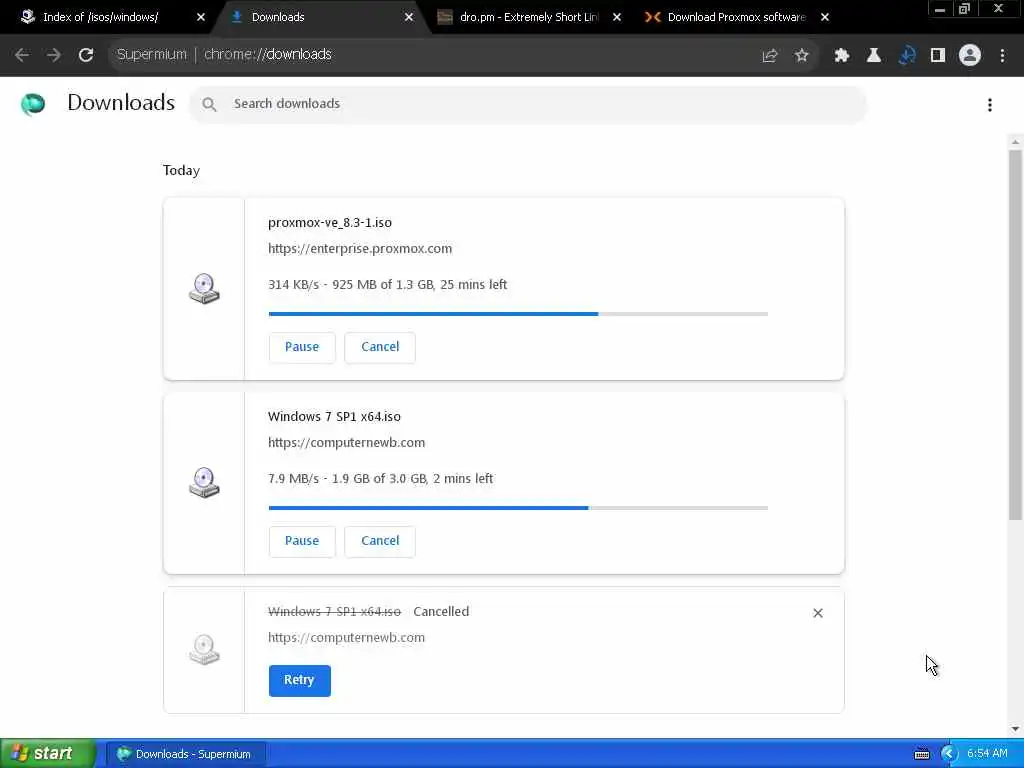Close the Download Proxmox software tab

825,18
